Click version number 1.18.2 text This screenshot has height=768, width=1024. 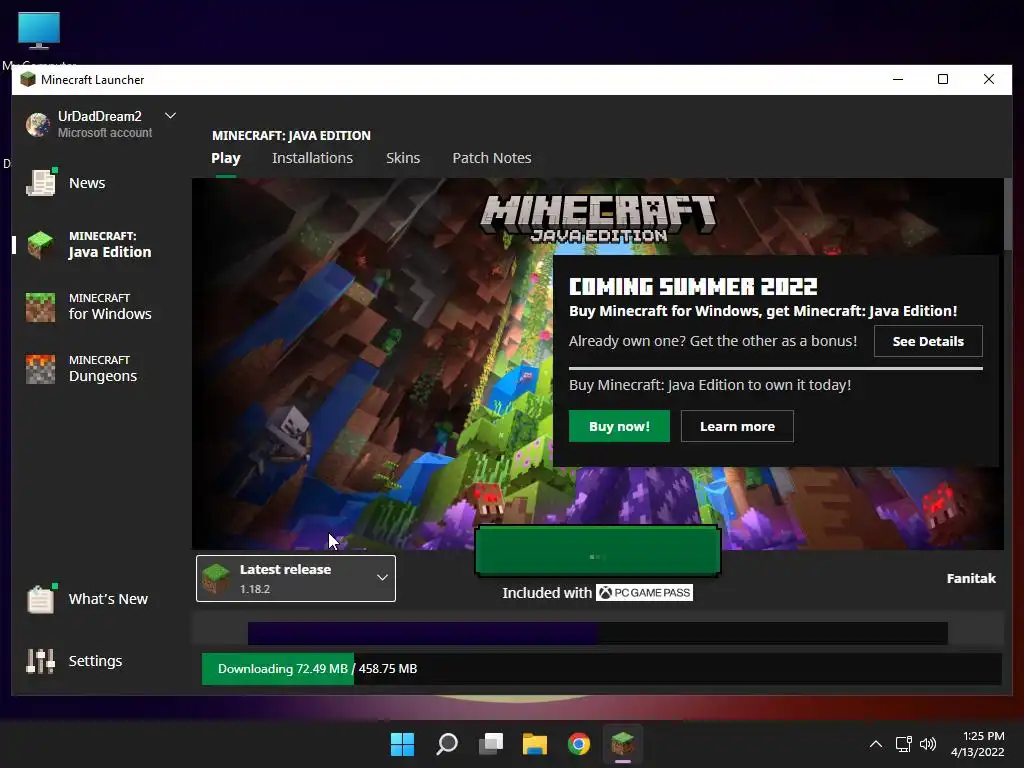[x=255, y=589]
